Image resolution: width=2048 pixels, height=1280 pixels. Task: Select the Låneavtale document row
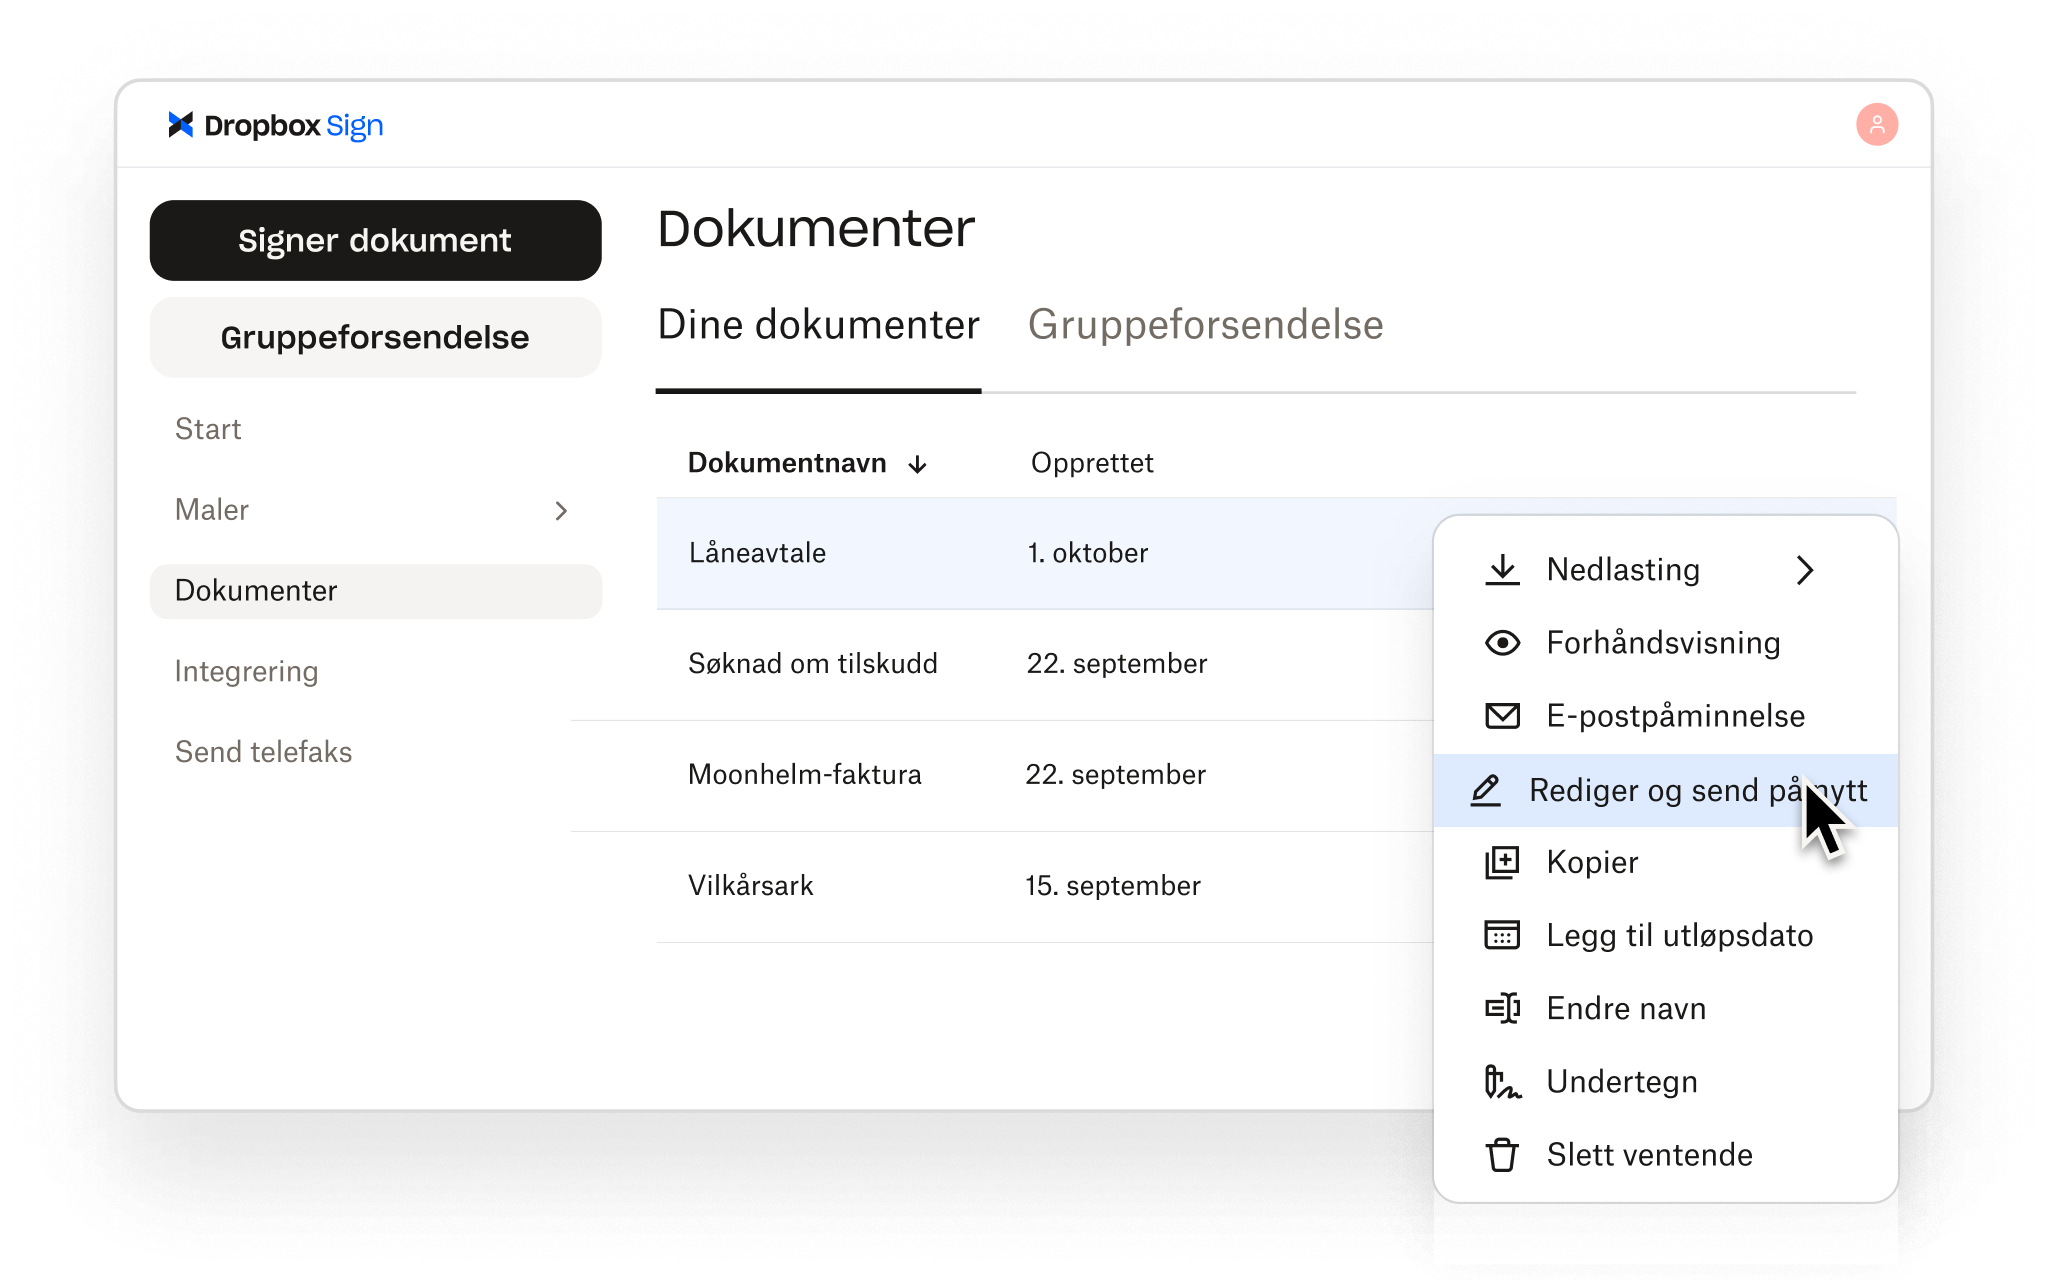1045,553
